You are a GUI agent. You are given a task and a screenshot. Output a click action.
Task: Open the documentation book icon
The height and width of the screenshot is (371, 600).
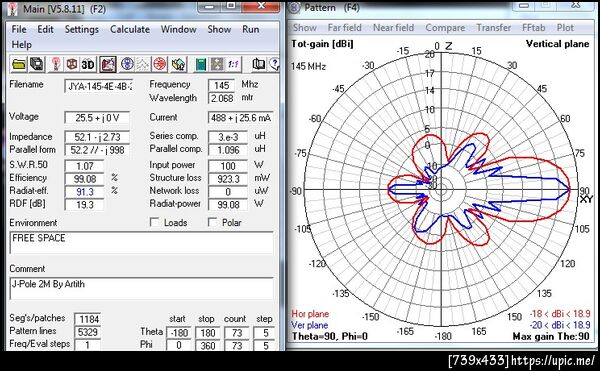click(x=259, y=64)
